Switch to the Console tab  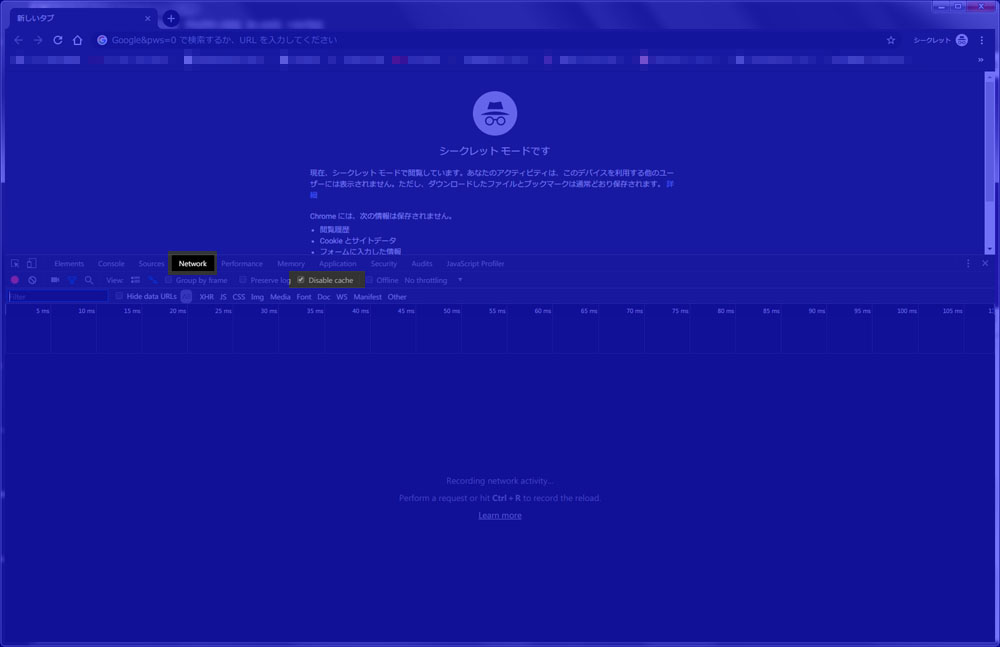(111, 264)
